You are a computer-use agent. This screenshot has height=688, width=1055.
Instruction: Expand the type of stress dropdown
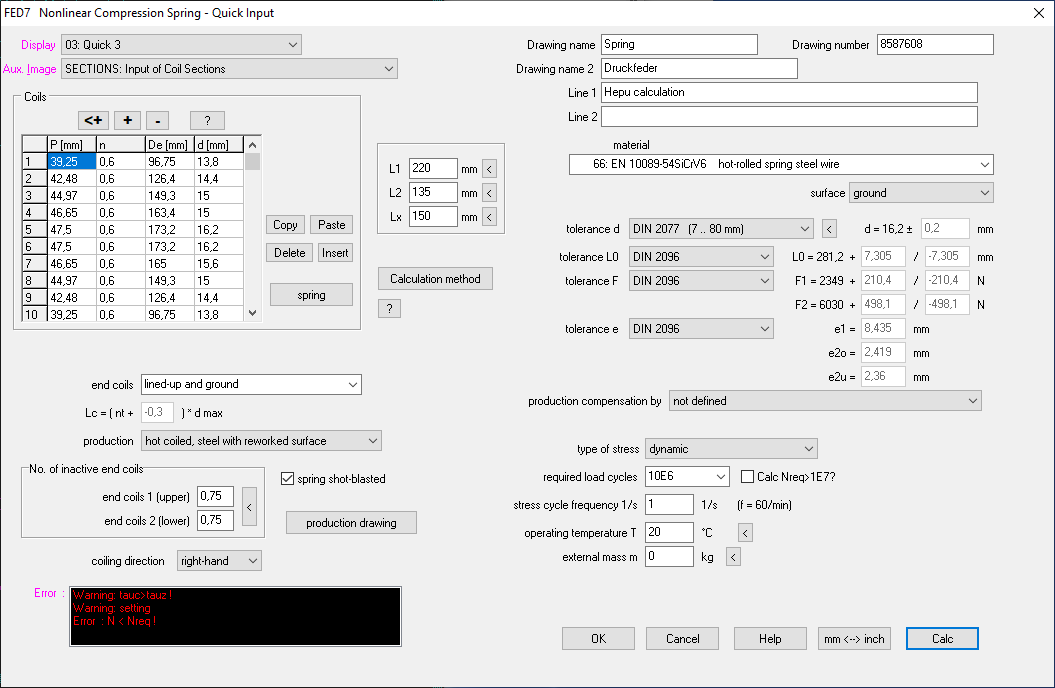pos(731,449)
